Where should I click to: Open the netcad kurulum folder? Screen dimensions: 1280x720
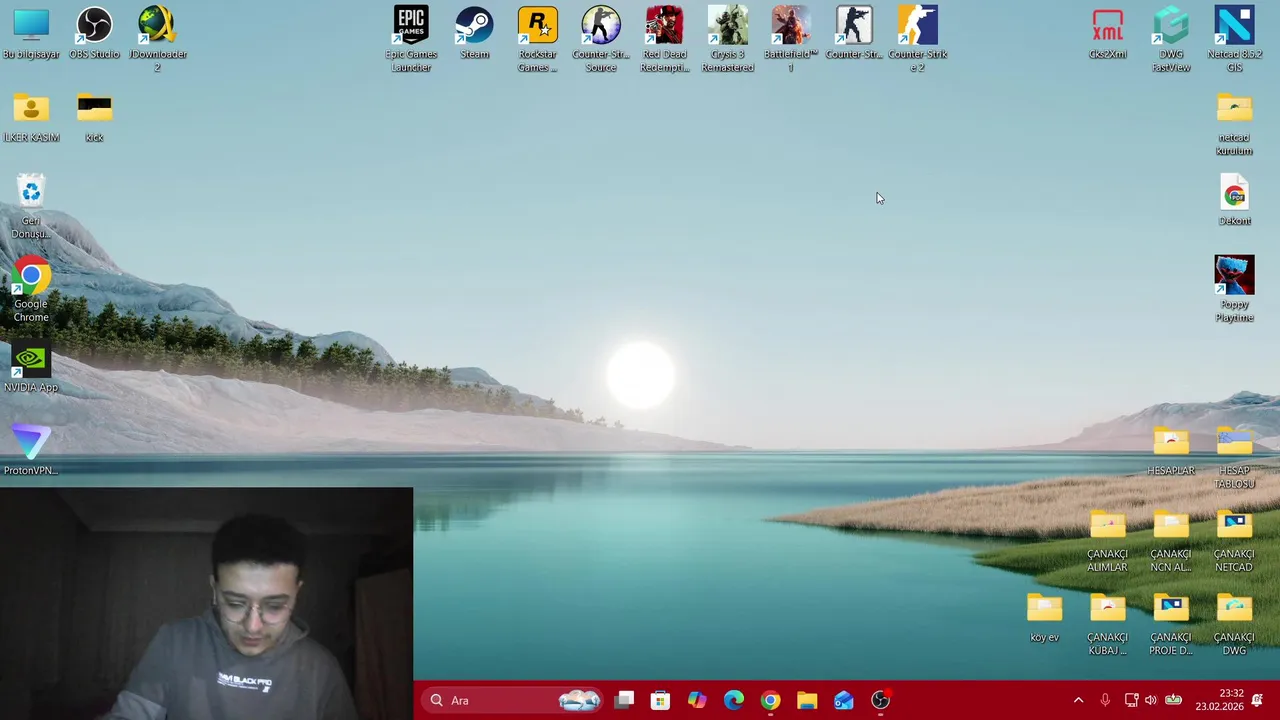click(1234, 124)
